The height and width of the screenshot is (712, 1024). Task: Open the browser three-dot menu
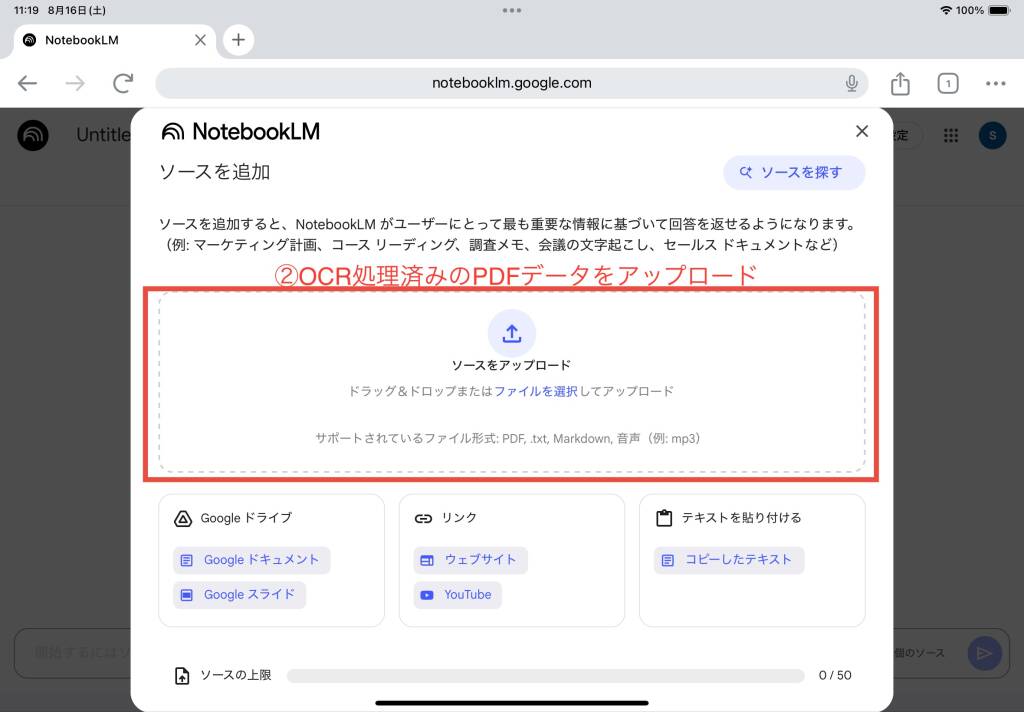(x=995, y=84)
